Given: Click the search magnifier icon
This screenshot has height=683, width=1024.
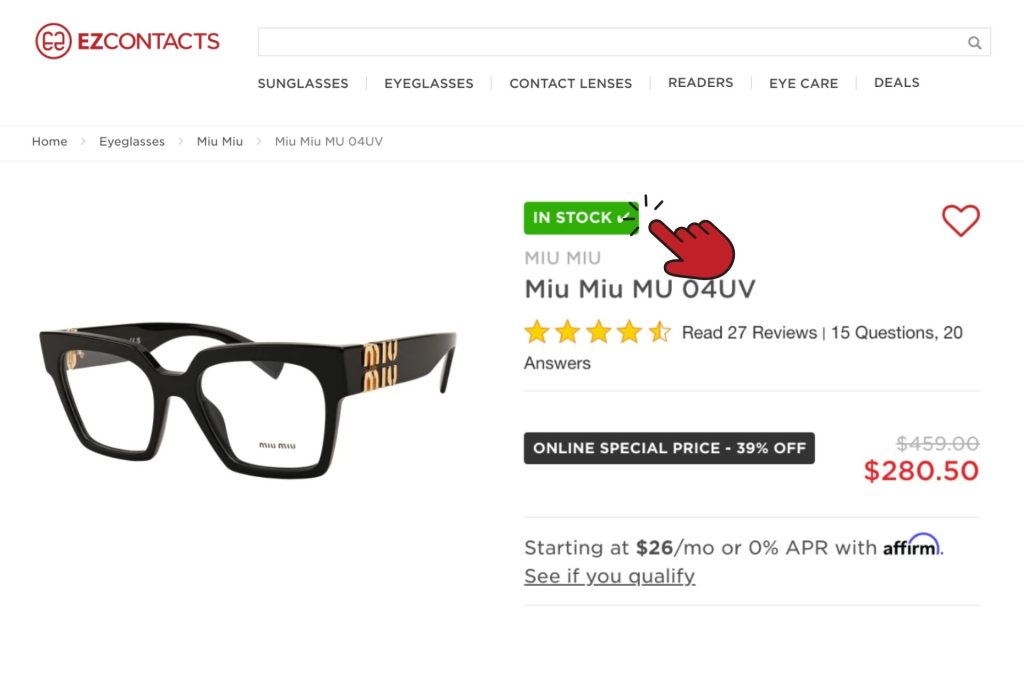Looking at the screenshot, I should (974, 43).
